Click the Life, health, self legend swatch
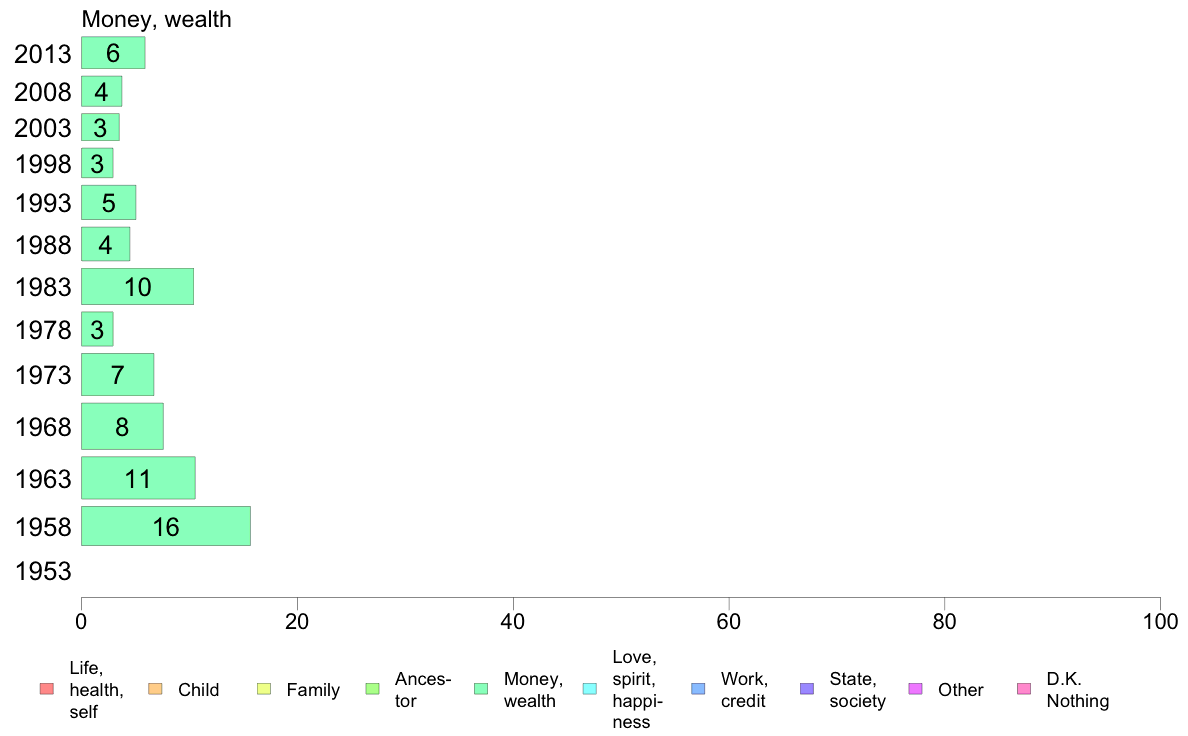The height and width of the screenshot is (736, 1188). 47,689
